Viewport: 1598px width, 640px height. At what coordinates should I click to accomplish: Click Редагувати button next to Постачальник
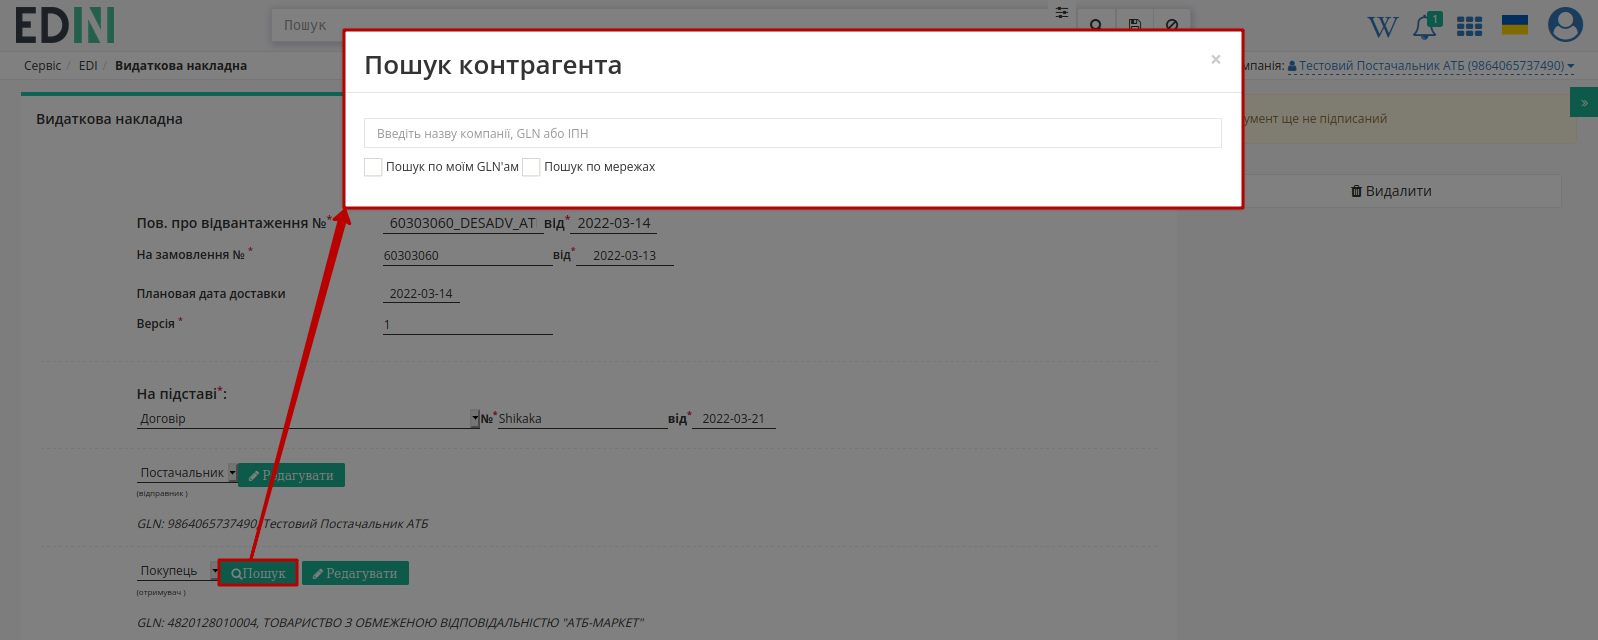[x=291, y=475]
